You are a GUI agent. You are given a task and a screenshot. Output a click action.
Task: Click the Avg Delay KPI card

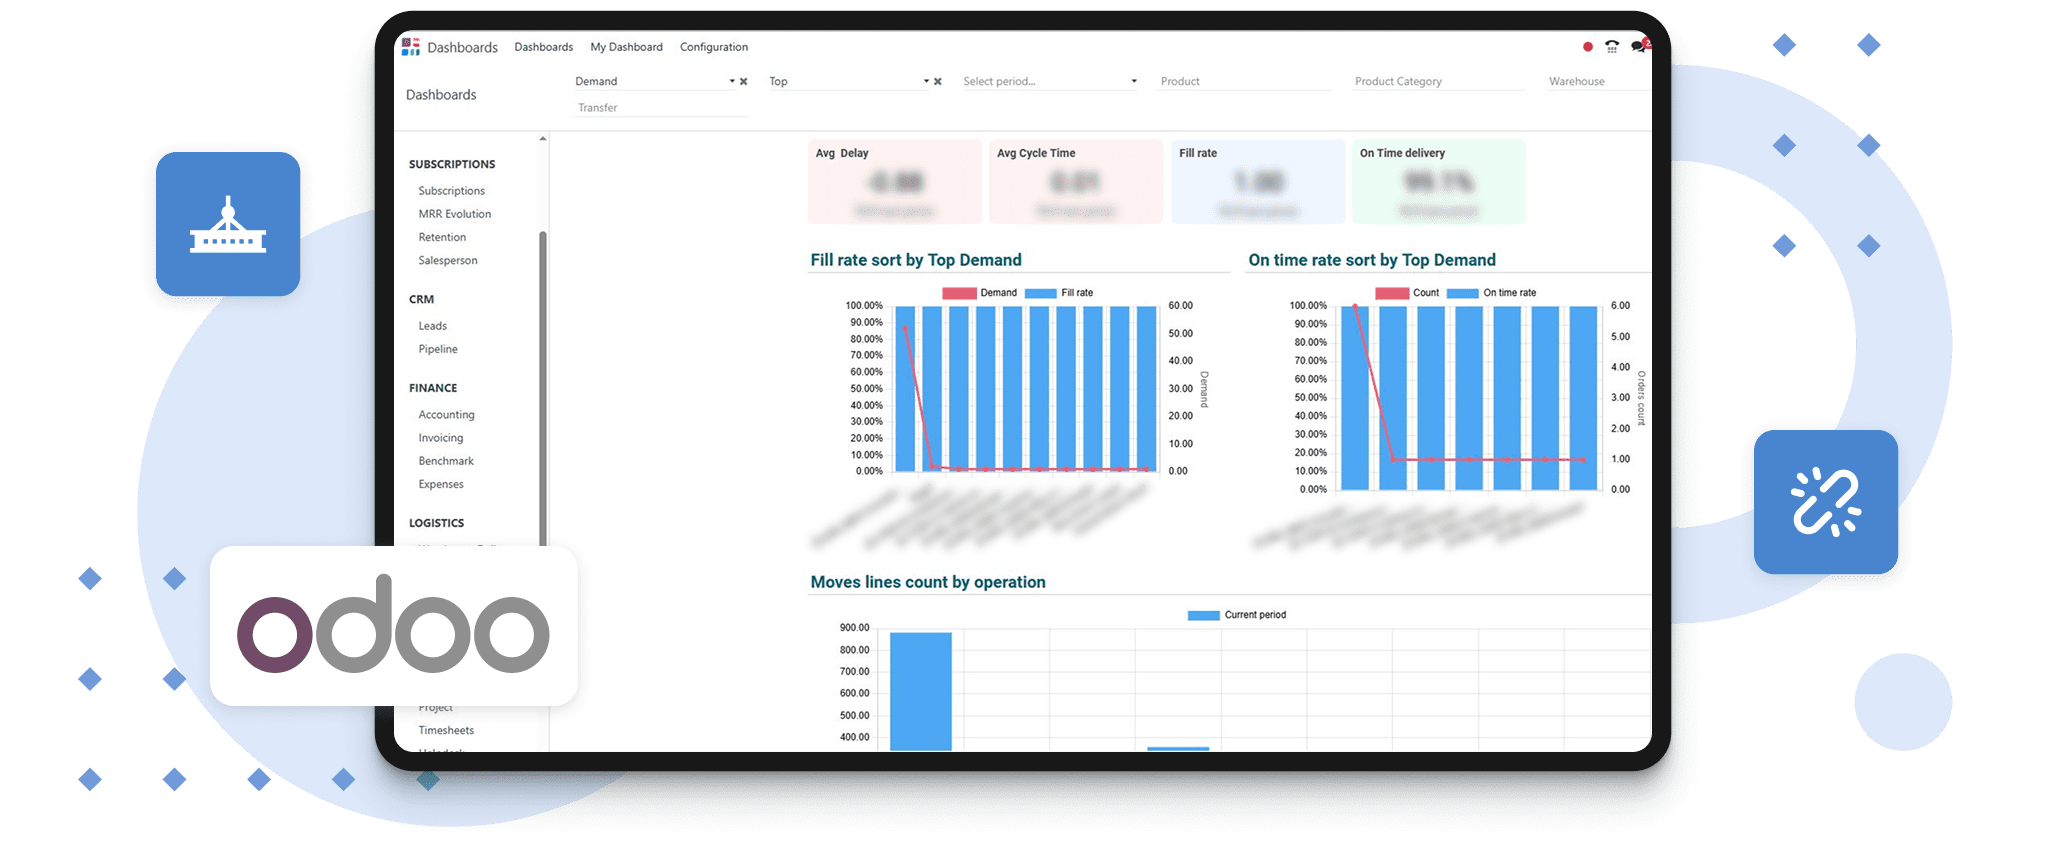(895, 181)
